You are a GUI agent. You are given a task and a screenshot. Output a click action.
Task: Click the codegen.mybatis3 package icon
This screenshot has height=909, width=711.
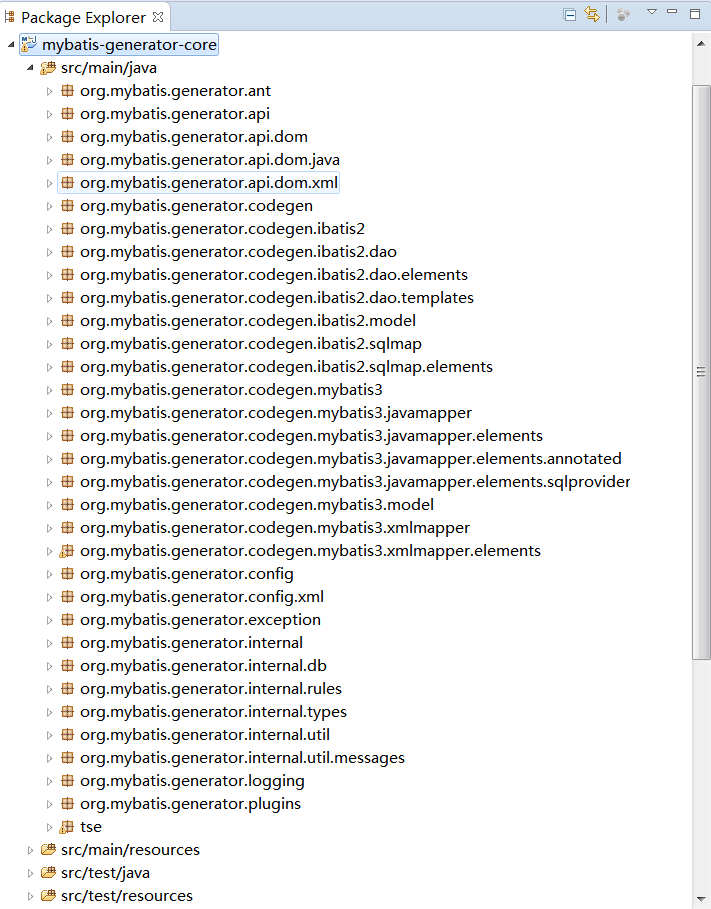point(67,390)
